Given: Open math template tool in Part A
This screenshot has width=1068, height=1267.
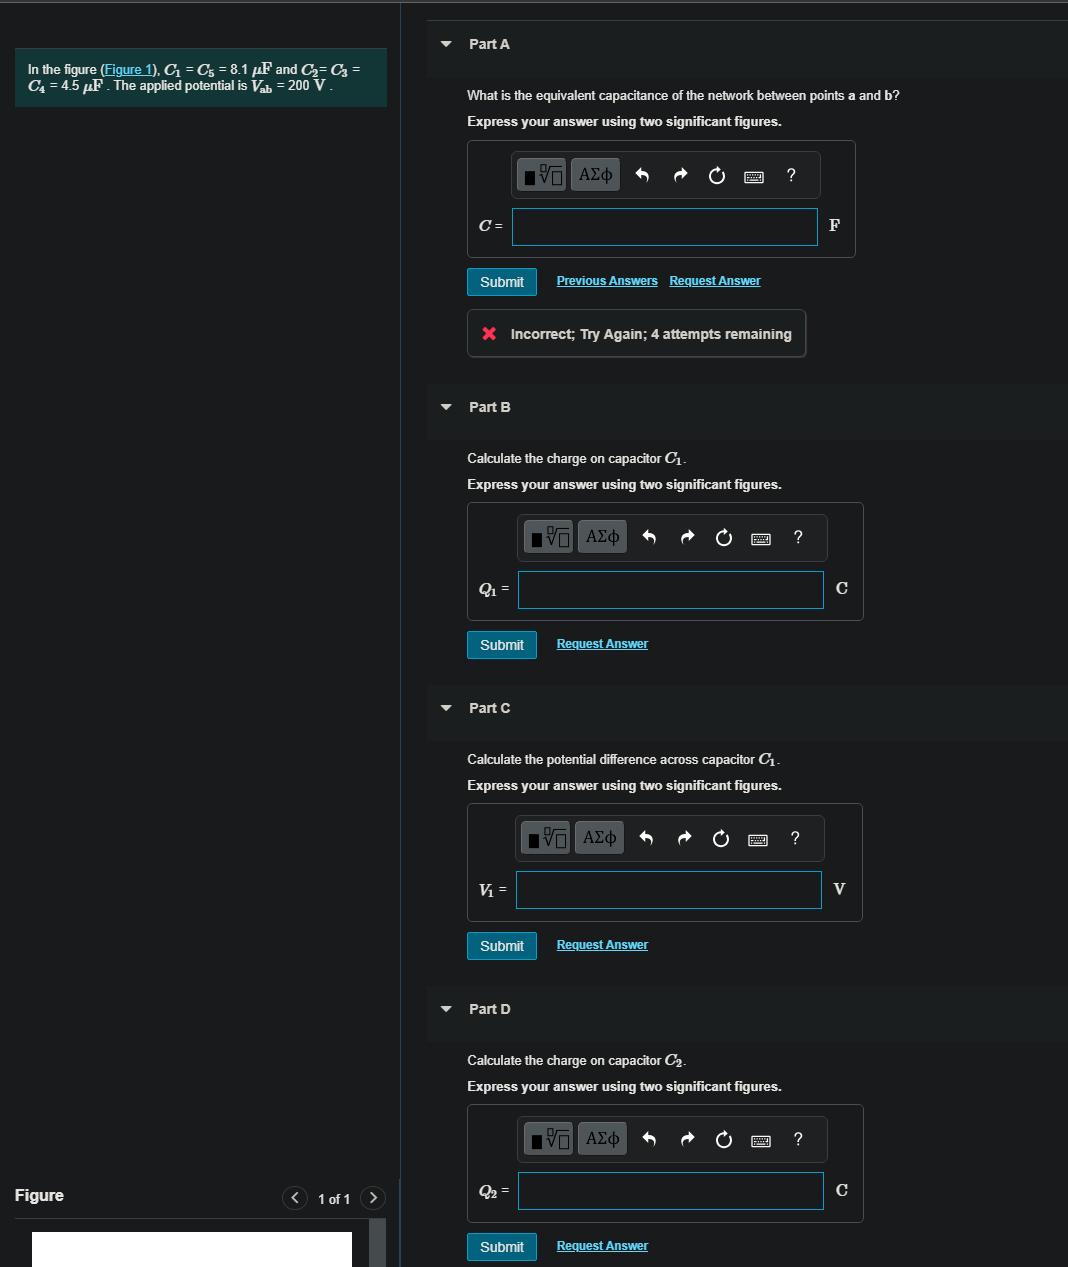Looking at the screenshot, I should [x=543, y=175].
